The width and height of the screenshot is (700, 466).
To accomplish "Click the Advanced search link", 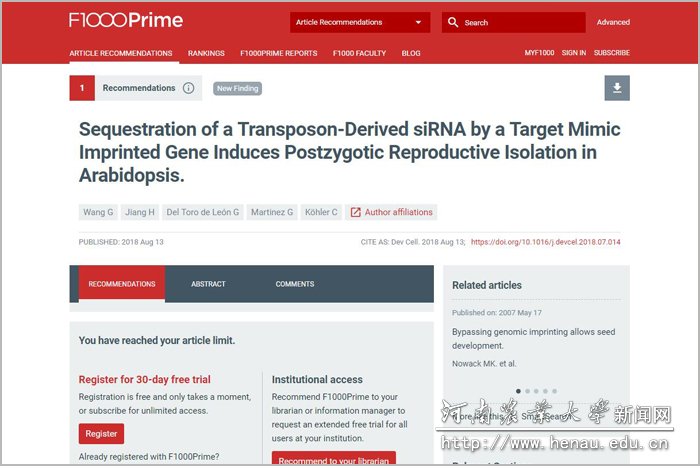I will point(613,22).
